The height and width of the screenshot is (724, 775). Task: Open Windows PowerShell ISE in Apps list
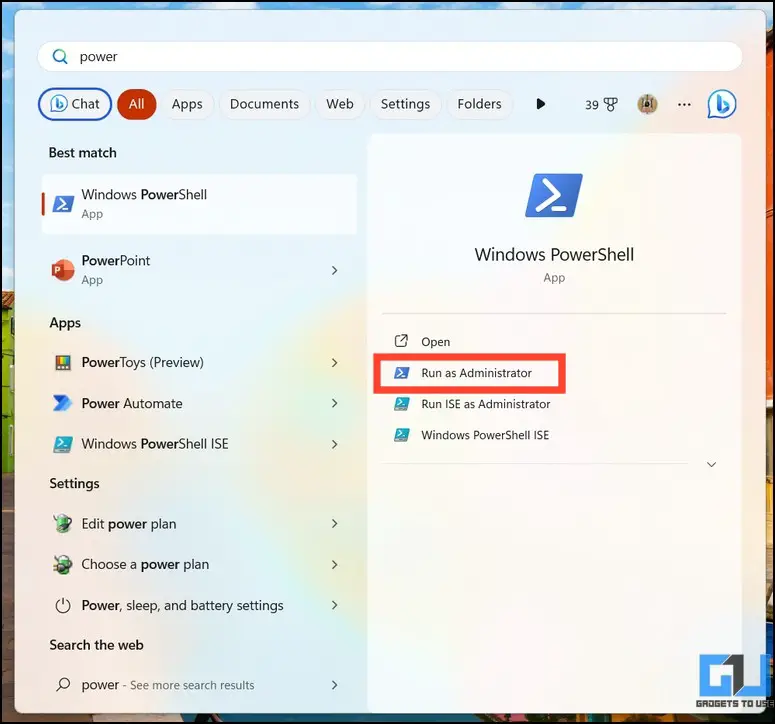click(x=199, y=444)
